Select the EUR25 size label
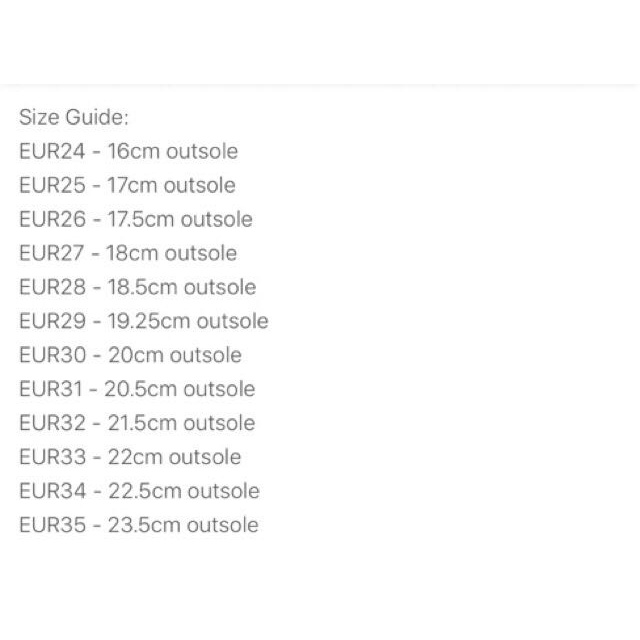This screenshot has width=640, height=640. tap(52, 186)
